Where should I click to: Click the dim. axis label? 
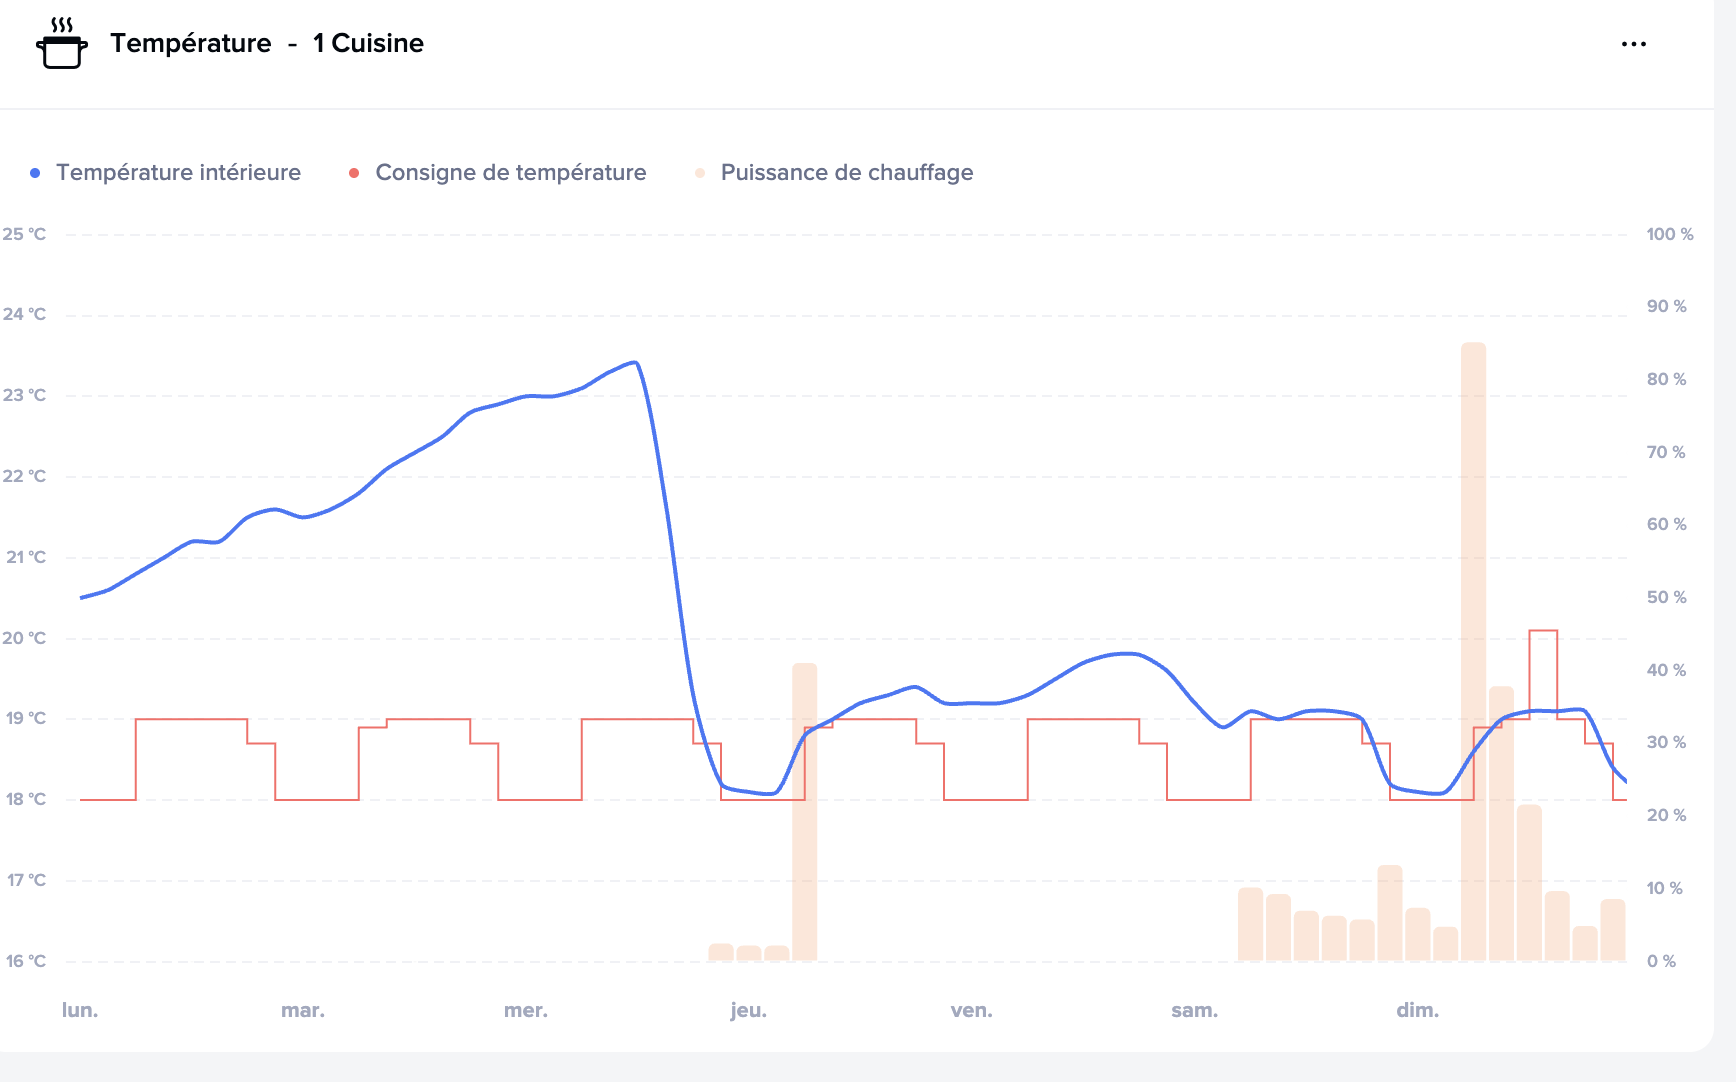pyautogui.click(x=1417, y=1010)
